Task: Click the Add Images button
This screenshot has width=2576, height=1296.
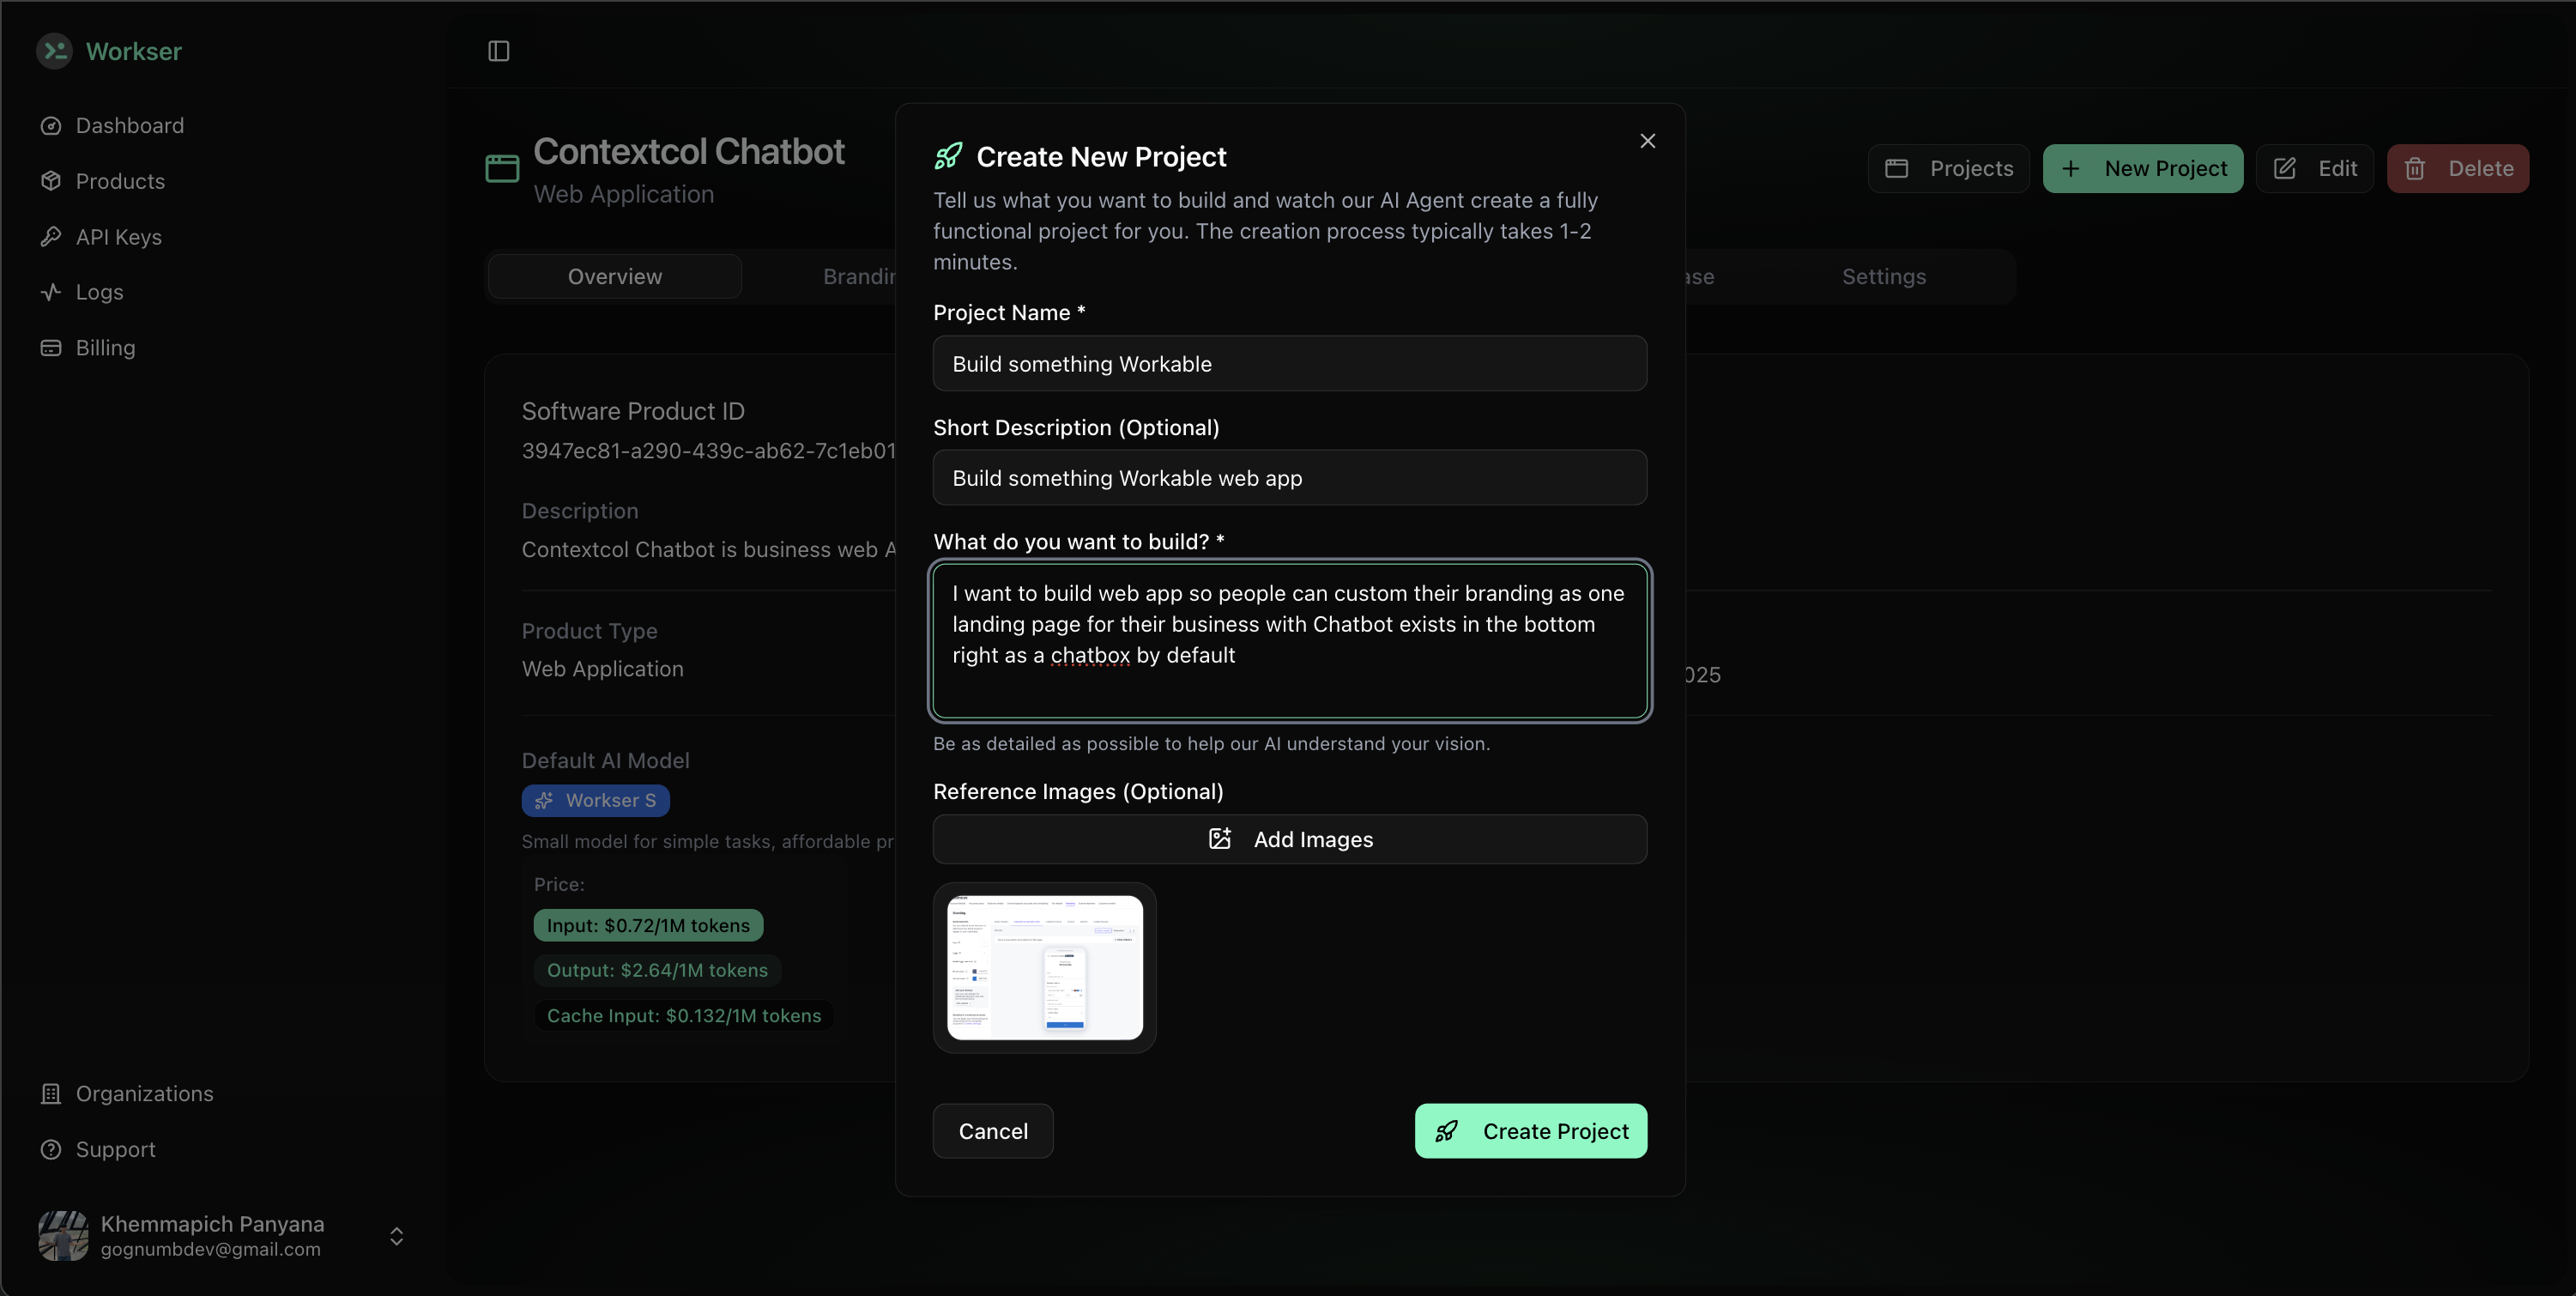Action: 1289,839
